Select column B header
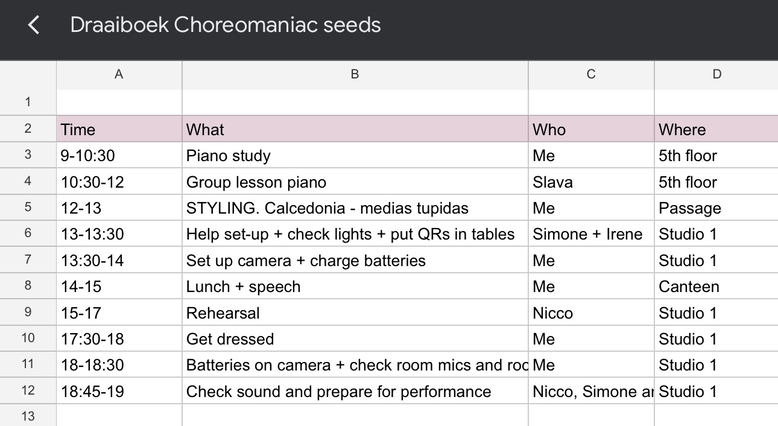Image resolution: width=778 pixels, height=426 pixels. click(x=355, y=74)
